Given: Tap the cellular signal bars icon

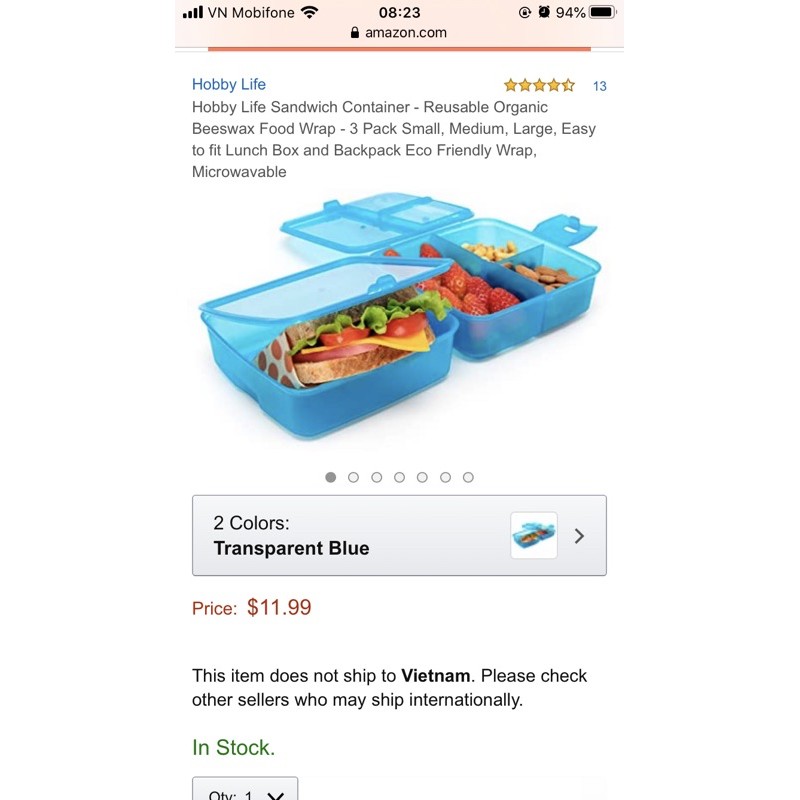Looking at the screenshot, I should pos(192,13).
